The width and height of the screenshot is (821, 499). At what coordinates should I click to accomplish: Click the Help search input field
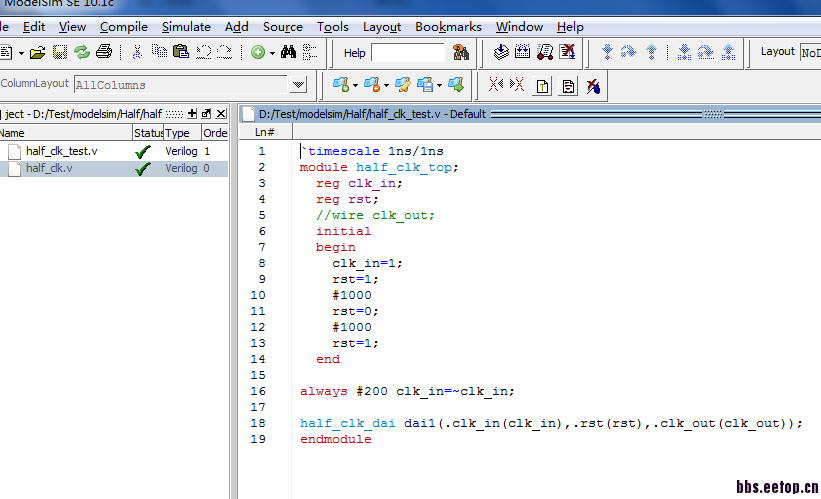tap(408, 53)
